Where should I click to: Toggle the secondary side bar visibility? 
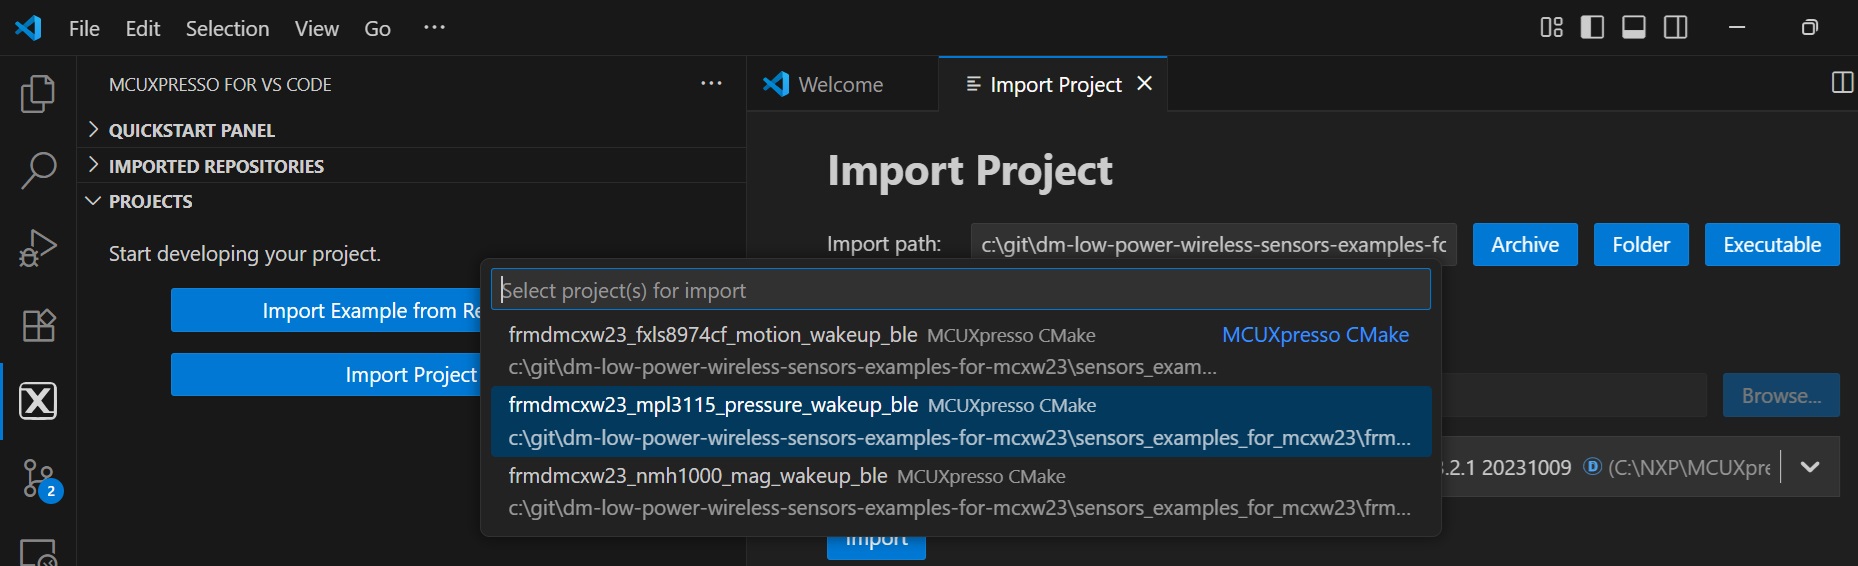click(1676, 28)
